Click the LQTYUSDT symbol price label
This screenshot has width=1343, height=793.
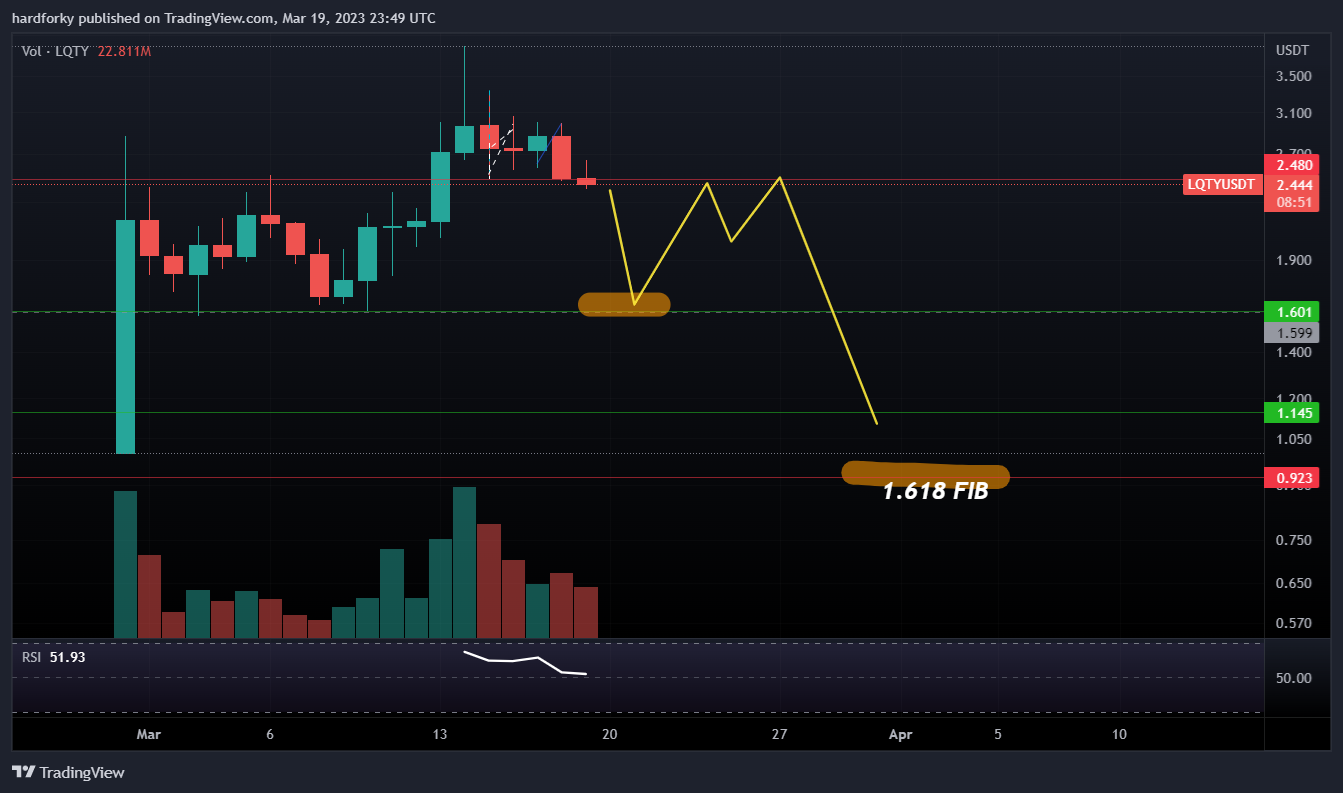coord(1220,184)
